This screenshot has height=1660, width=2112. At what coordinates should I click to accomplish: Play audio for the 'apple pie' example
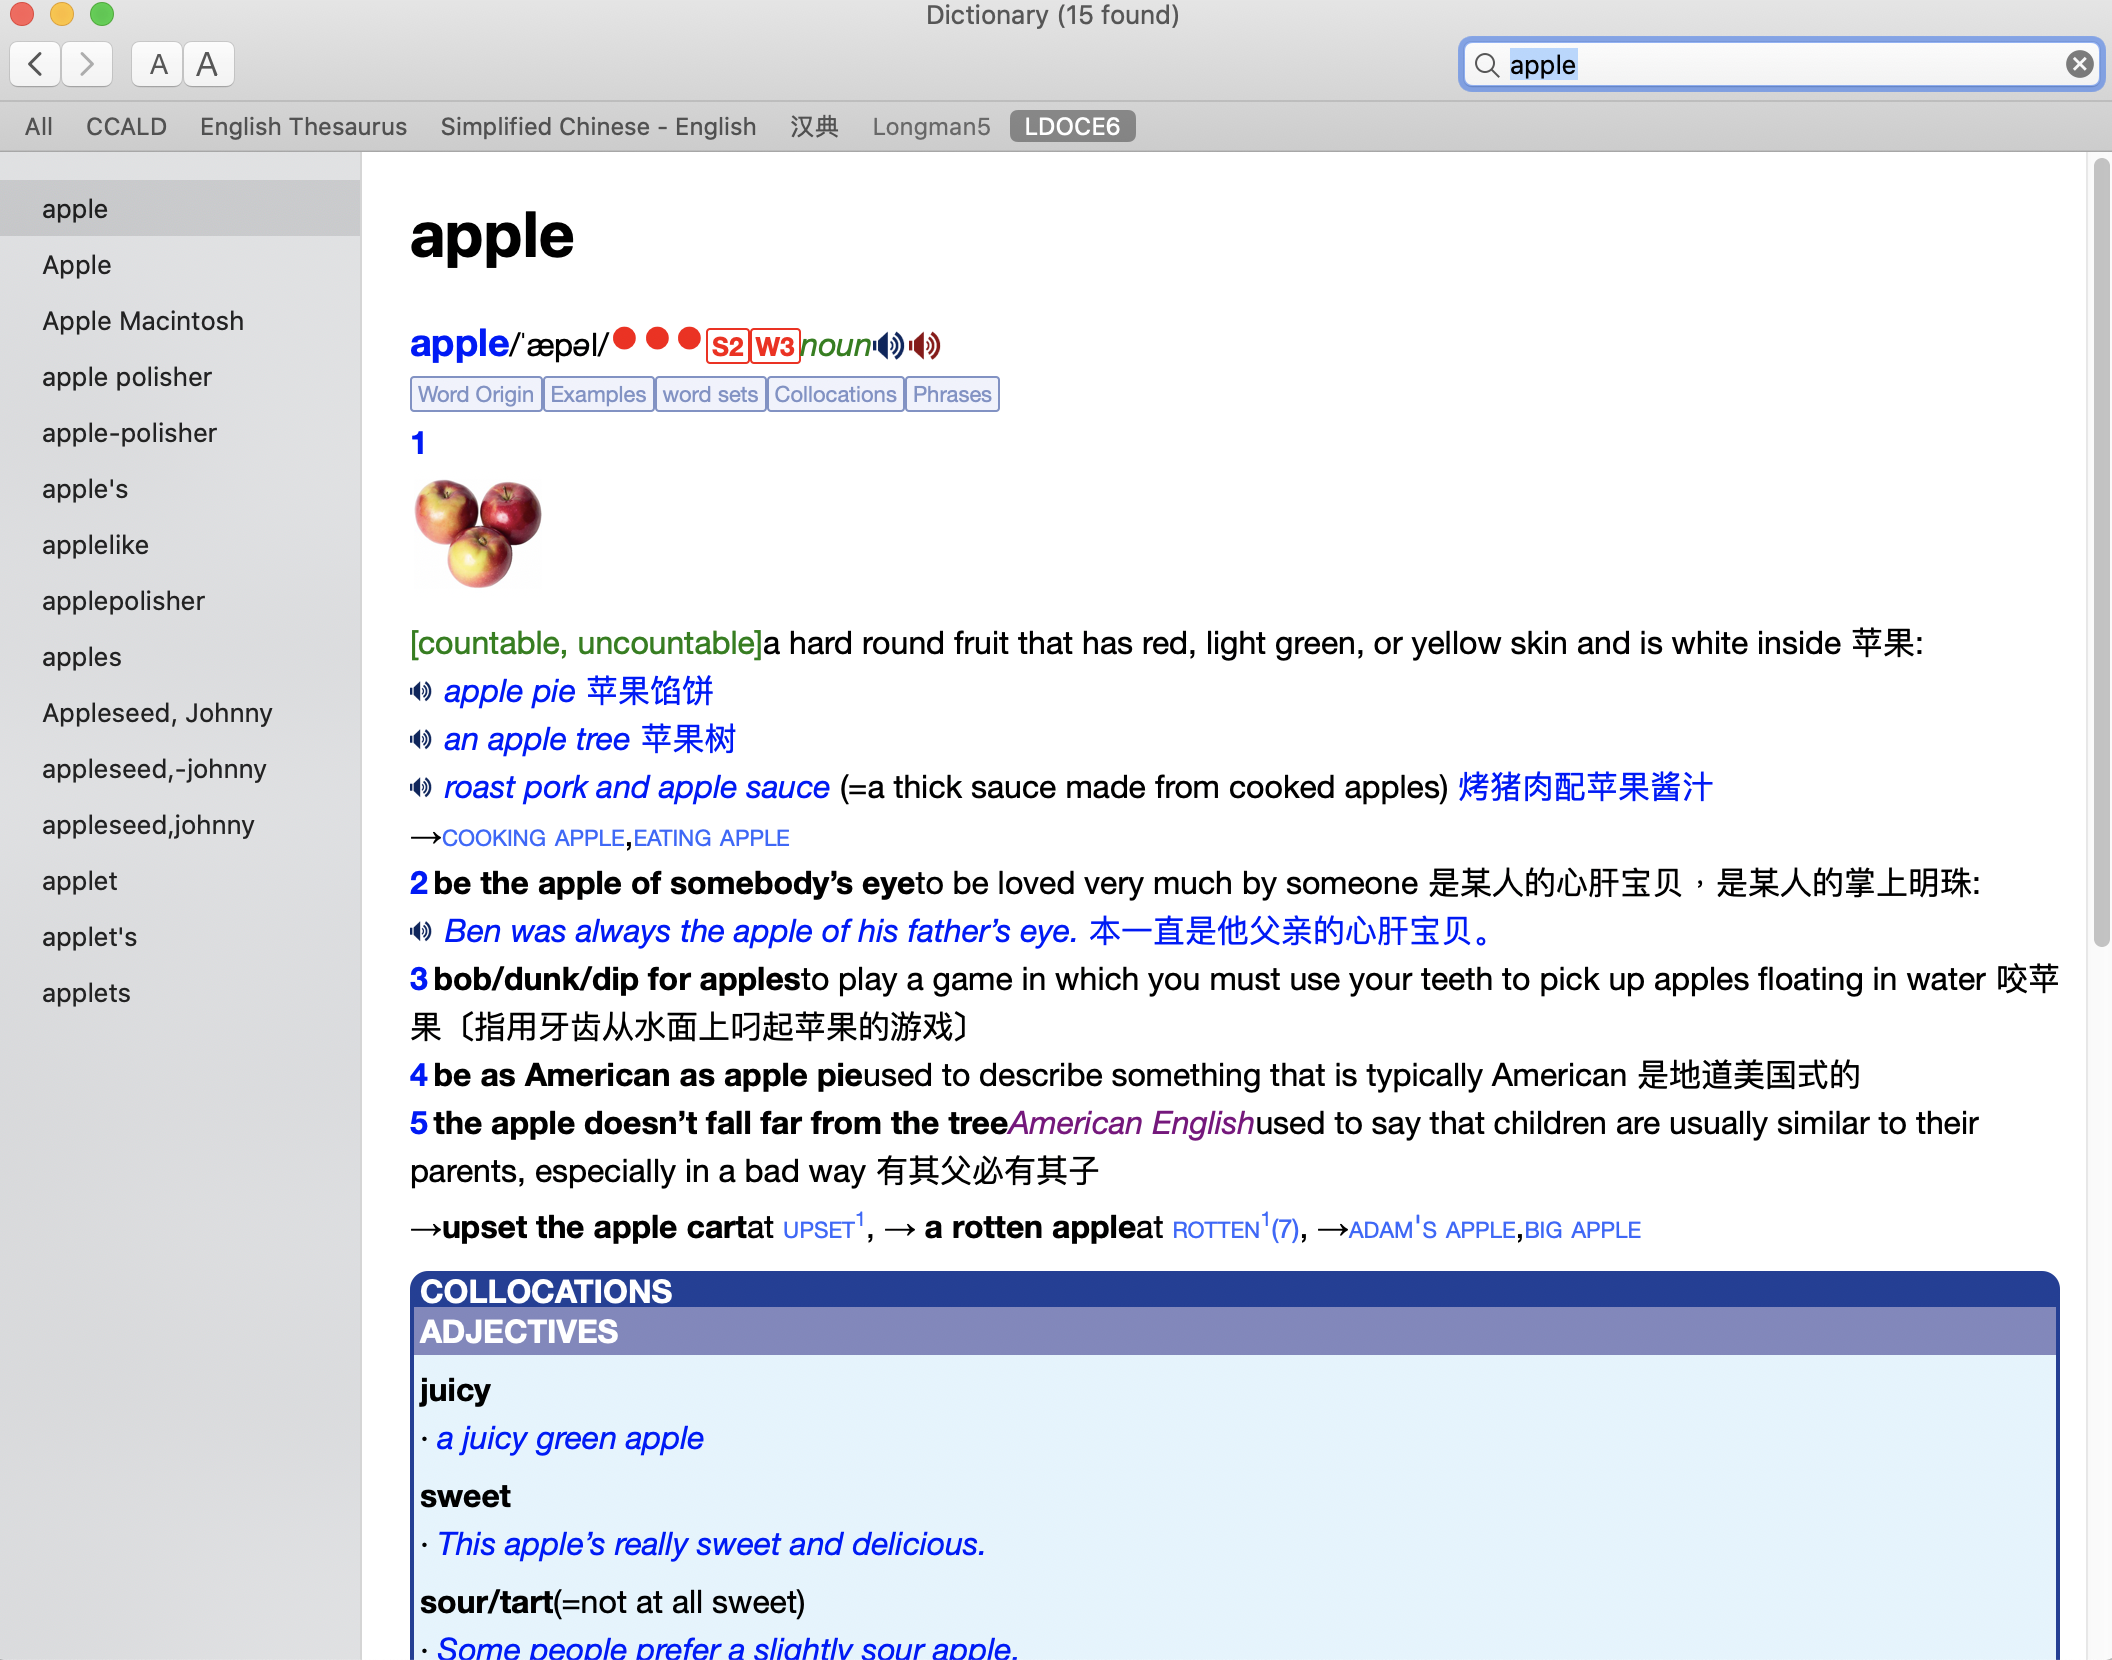coord(421,691)
